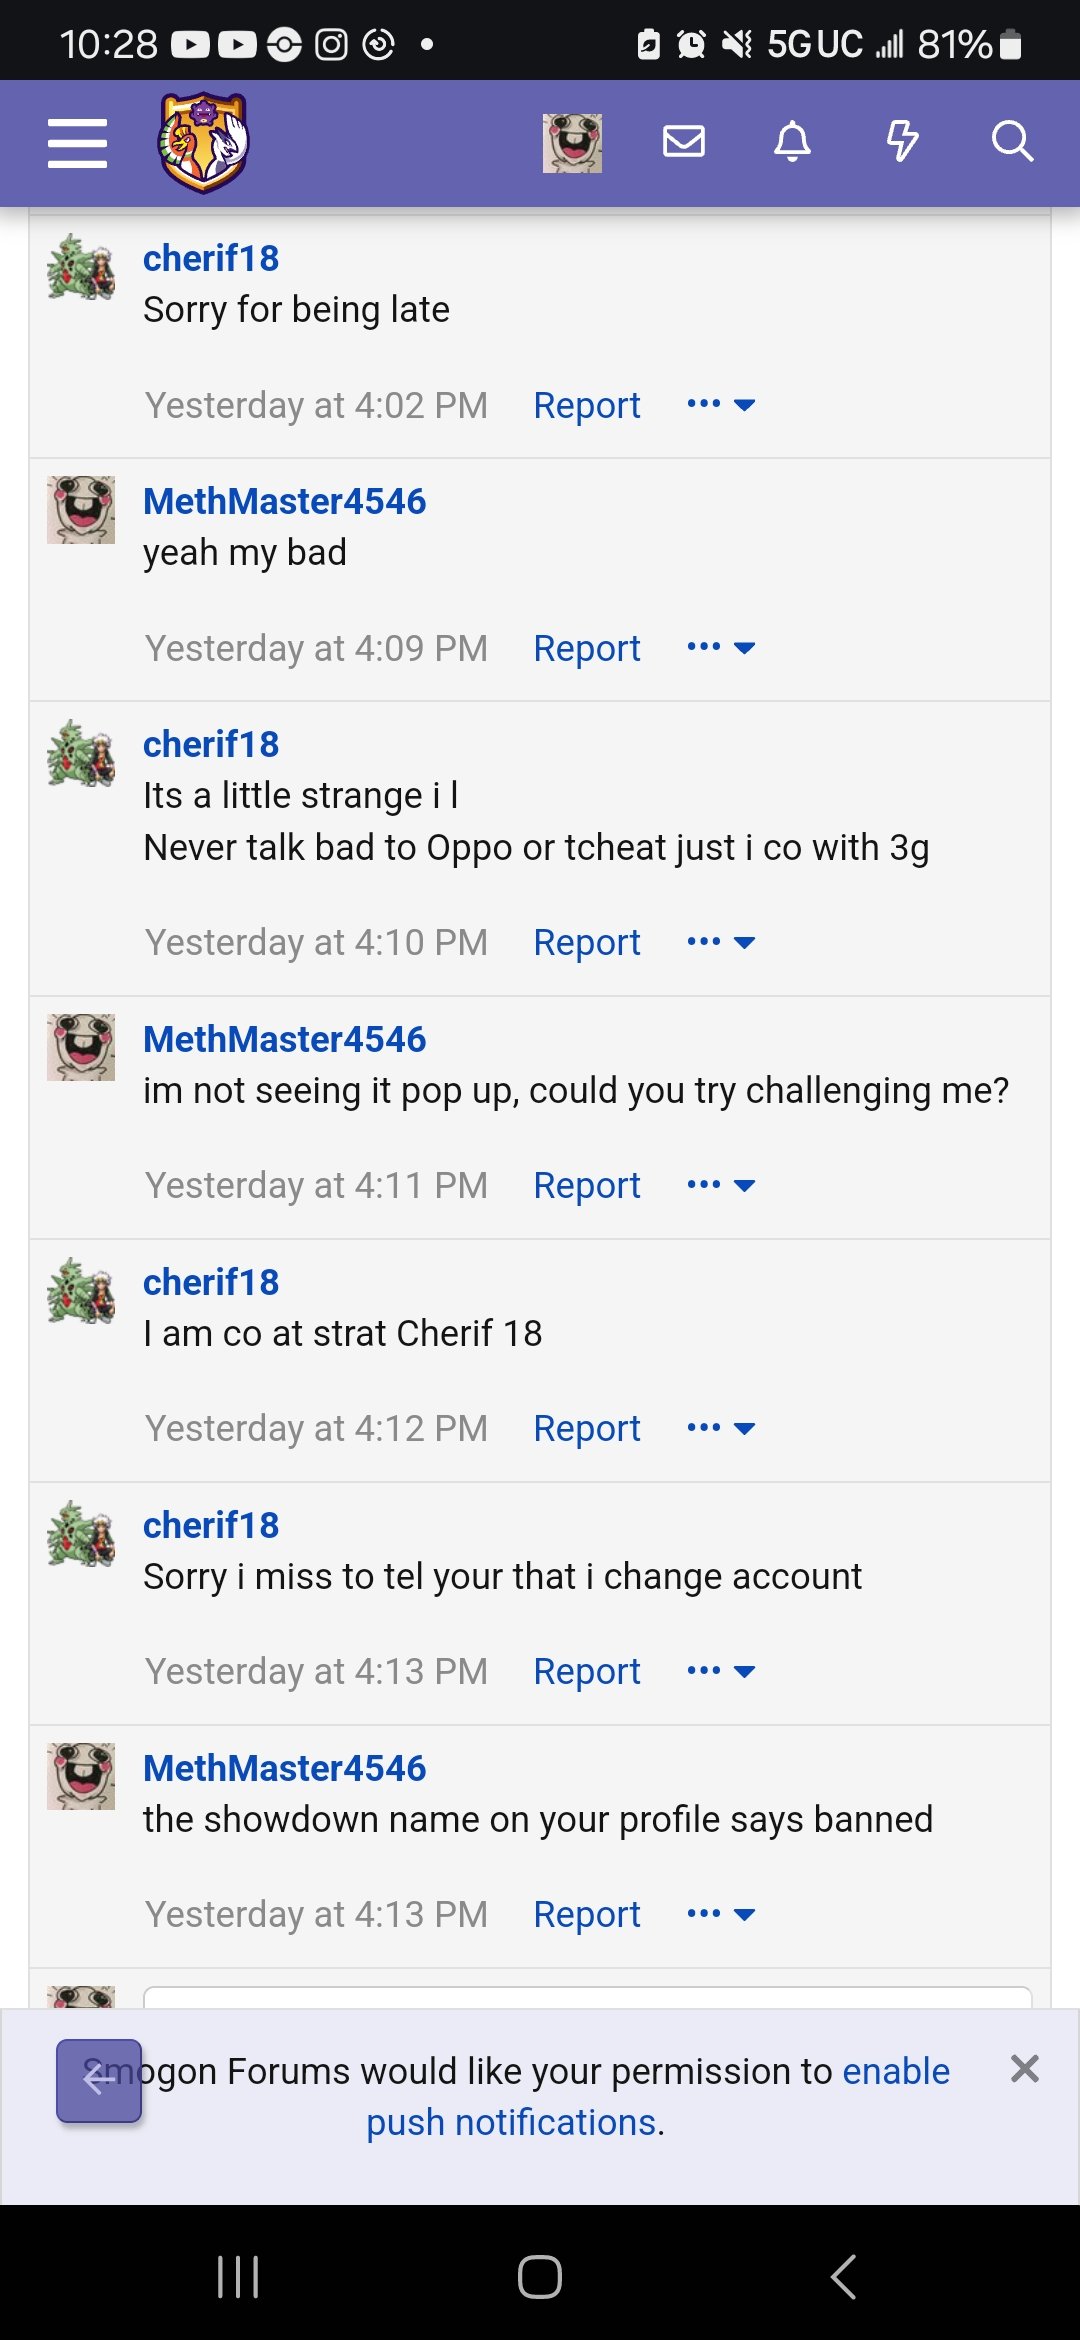Dismiss the push notifications banner
Image resolution: width=1080 pixels, height=2340 pixels.
(x=1024, y=2068)
